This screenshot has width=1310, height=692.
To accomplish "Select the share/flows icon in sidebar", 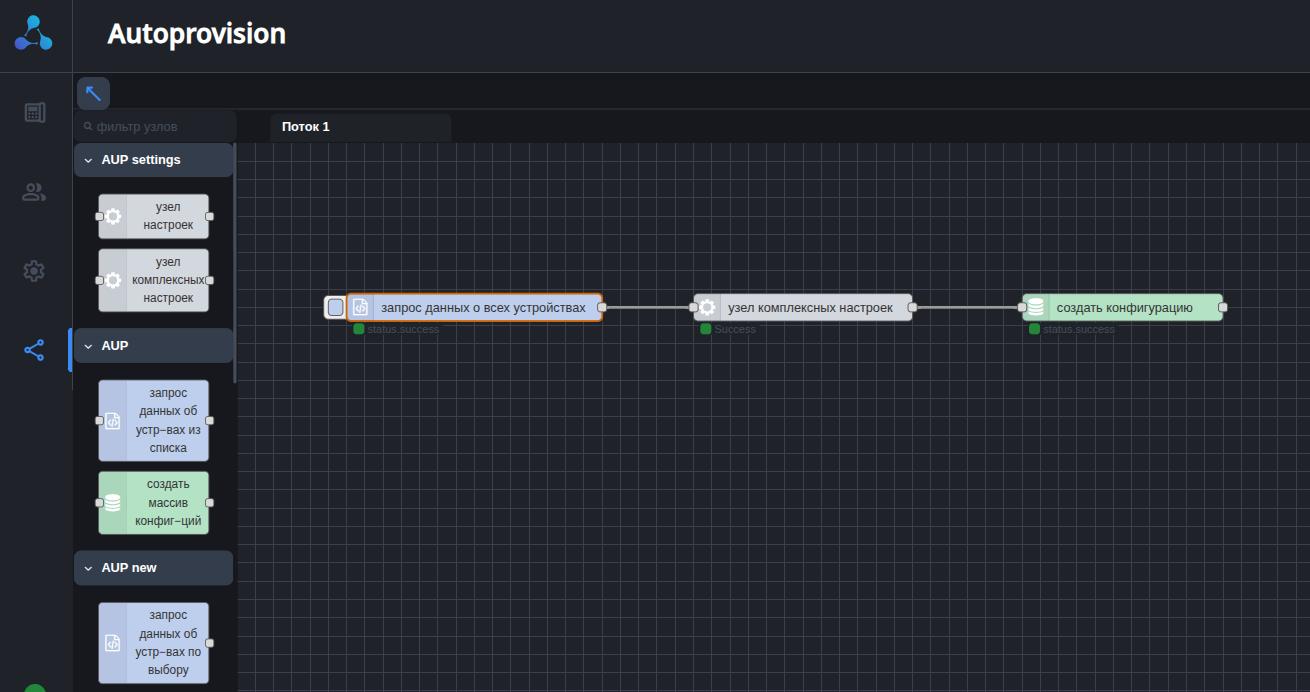I will (34, 350).
